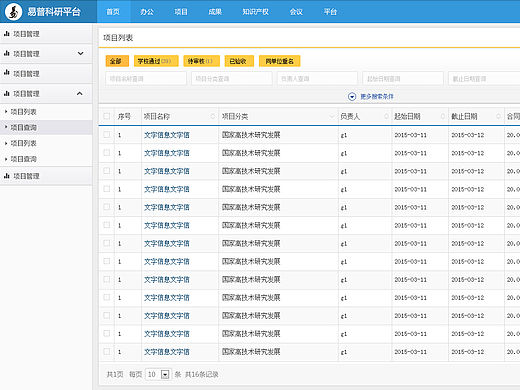Focus the 负责人查询 search field
This screenshot has width=520, height=390.
[317, 79]
